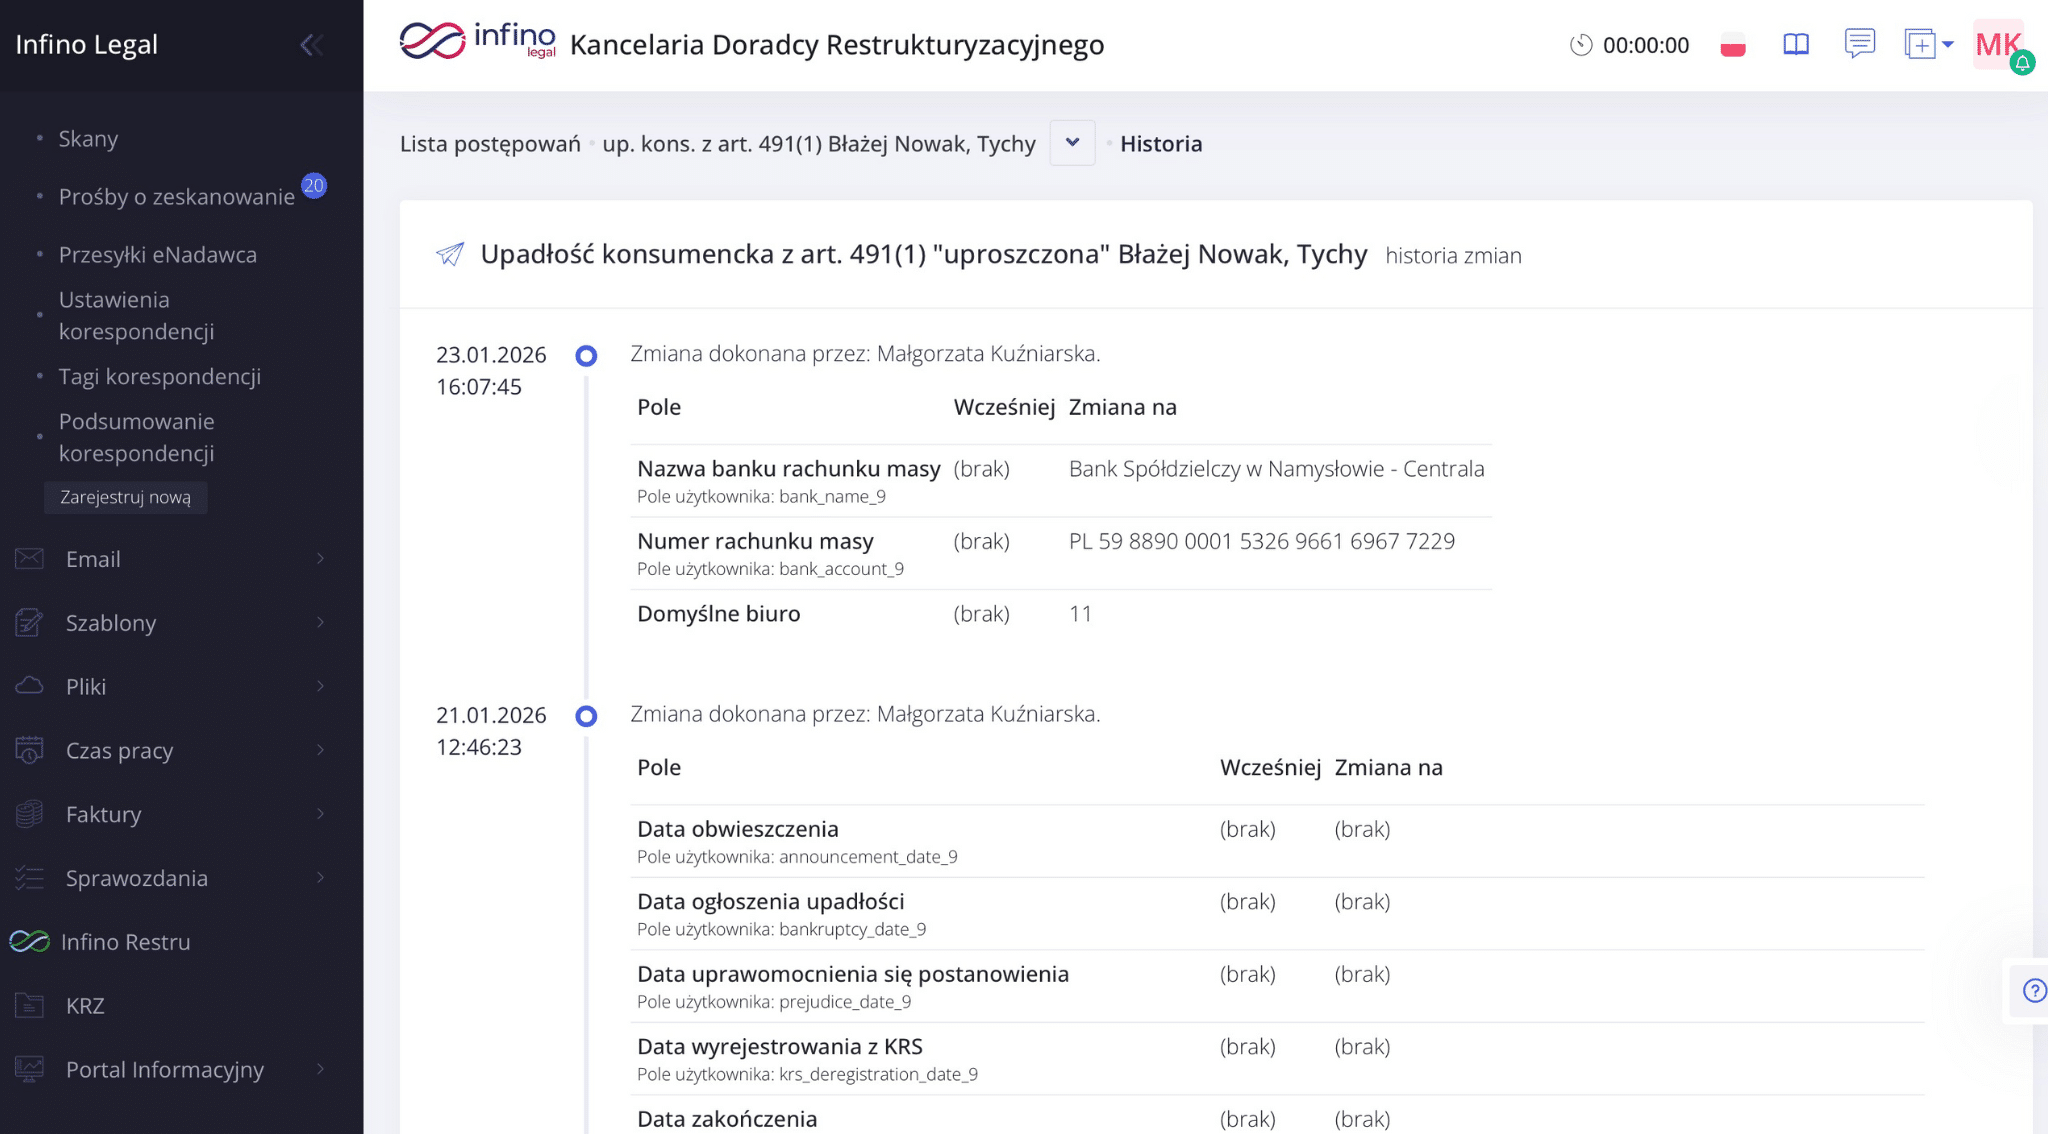Click the Data obwieszczenia field name
The height and width of the screenshot is (1134, 2048).
coord(738,829)
